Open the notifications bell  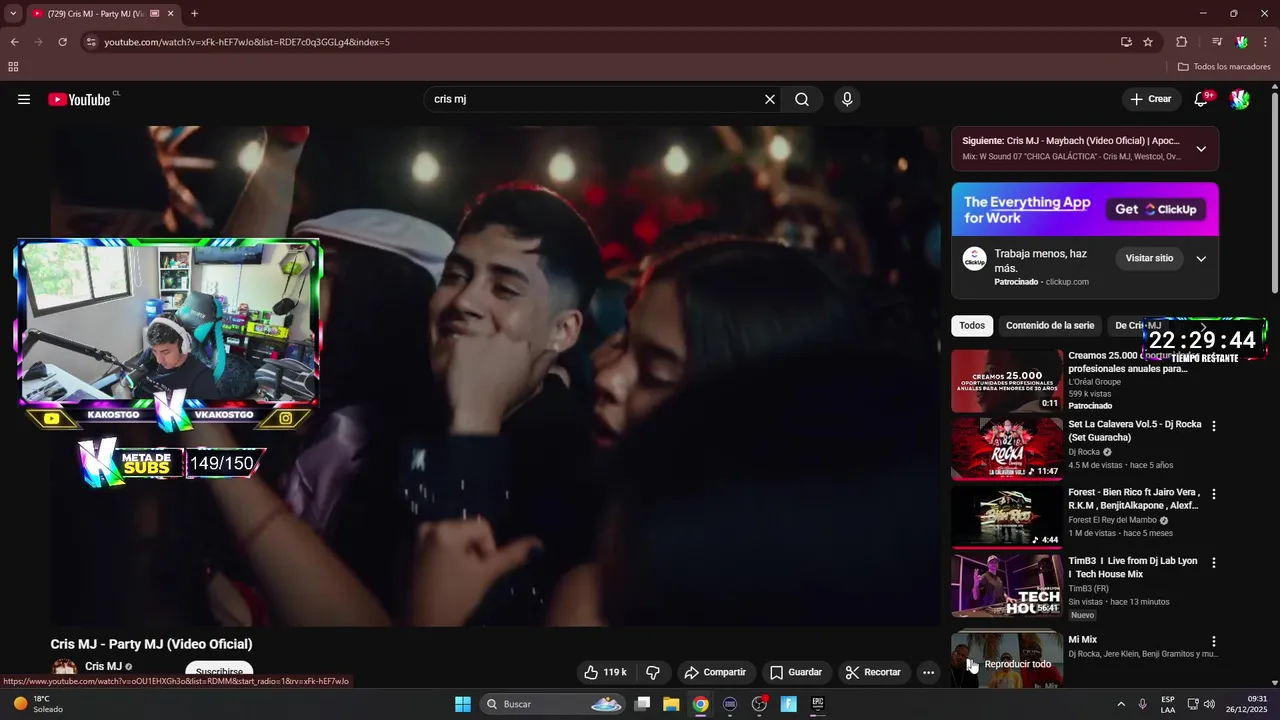click(x=1201, y=99)
